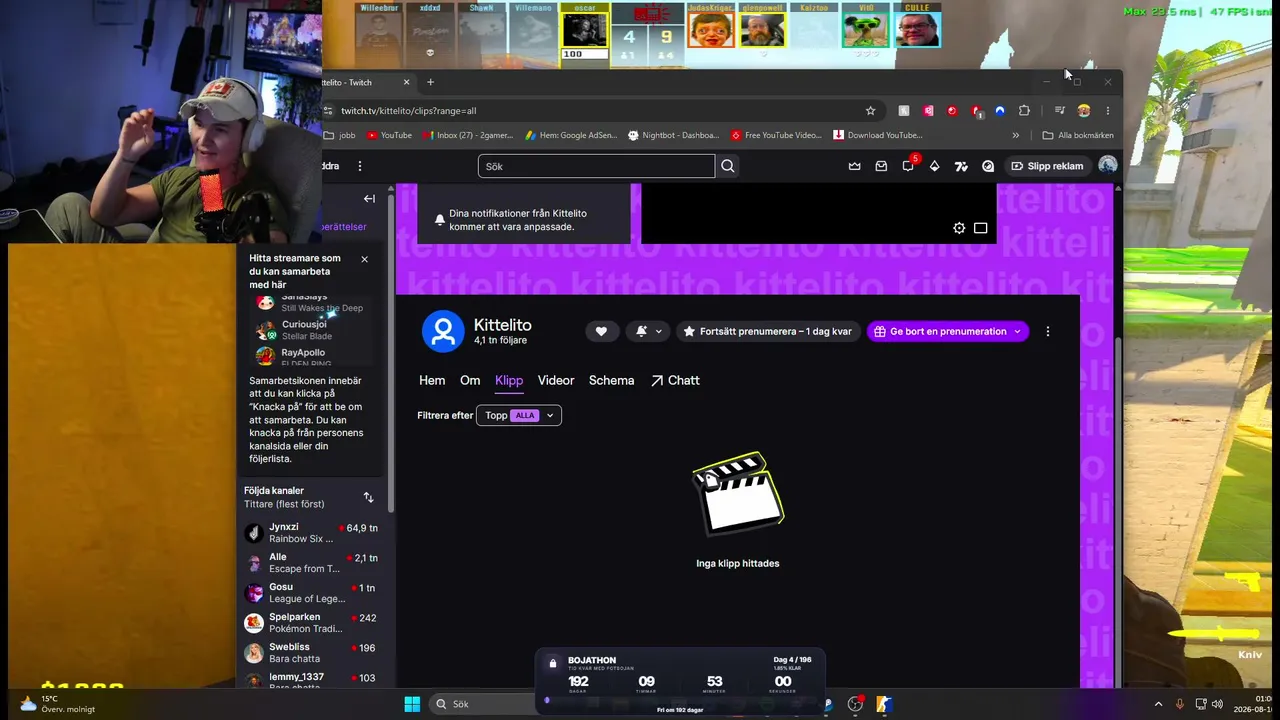1280x720 pixels.
Task: Show hidden system tray icons
Action: click(x=1158, y=704)
